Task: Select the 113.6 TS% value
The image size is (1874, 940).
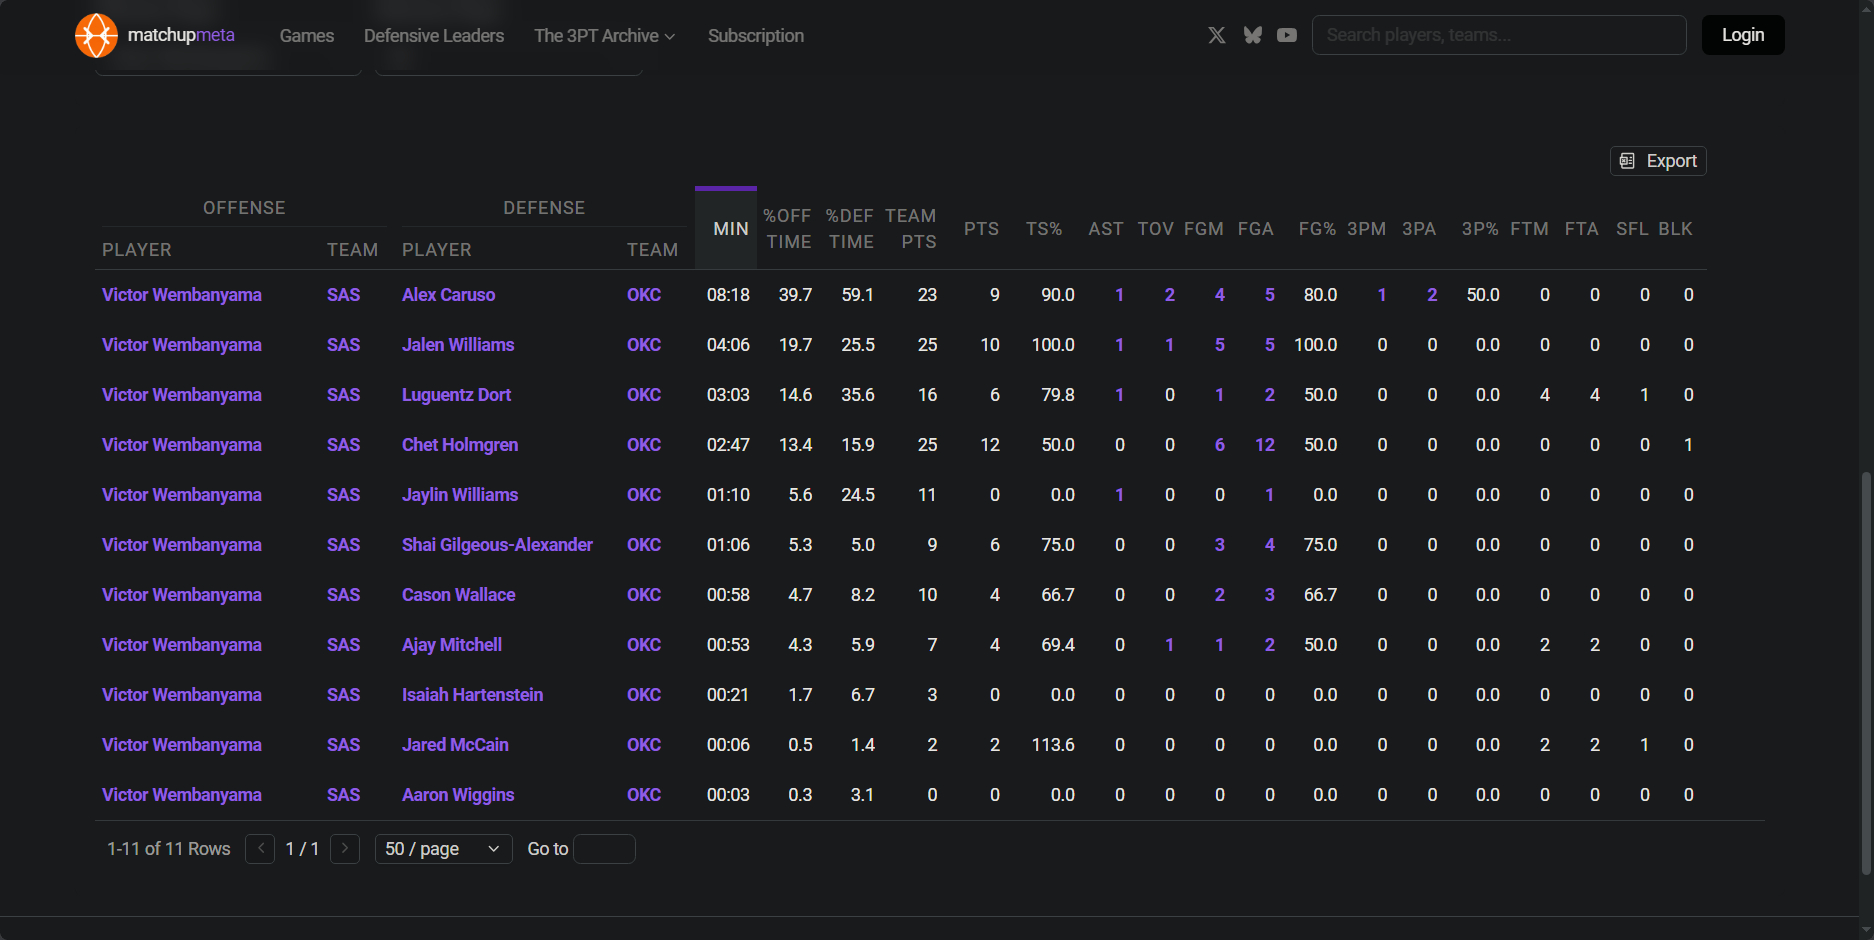Action: click(x=1053, y=745)
